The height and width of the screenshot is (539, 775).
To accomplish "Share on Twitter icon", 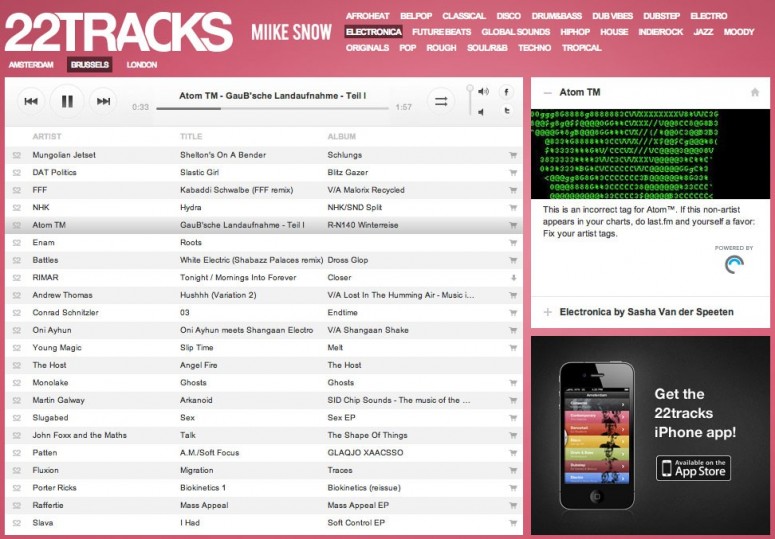I will pyautogui.click(x=506, y=111).
